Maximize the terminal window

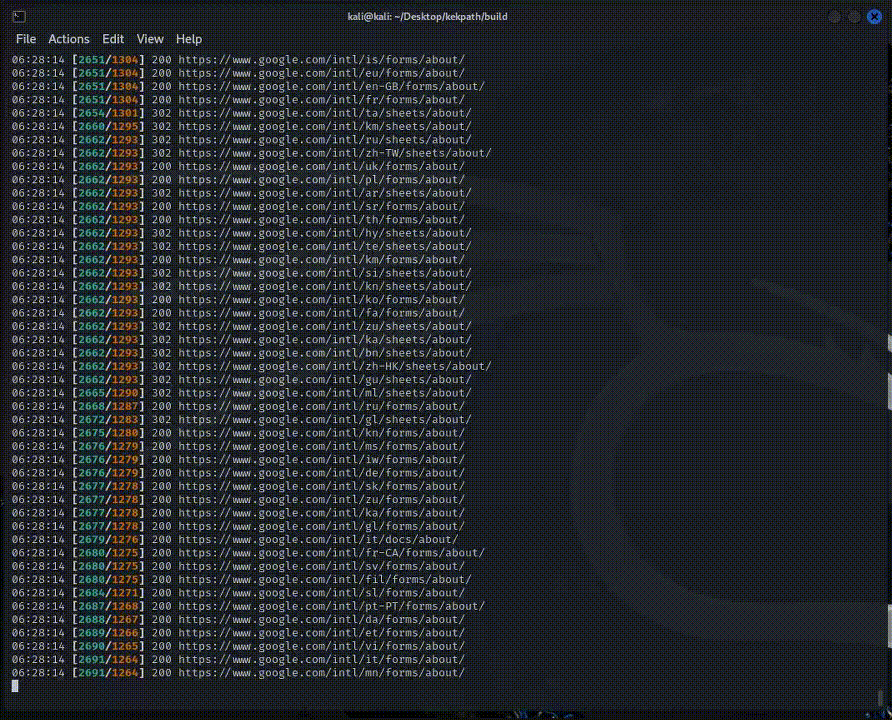[x=854, y=16]
